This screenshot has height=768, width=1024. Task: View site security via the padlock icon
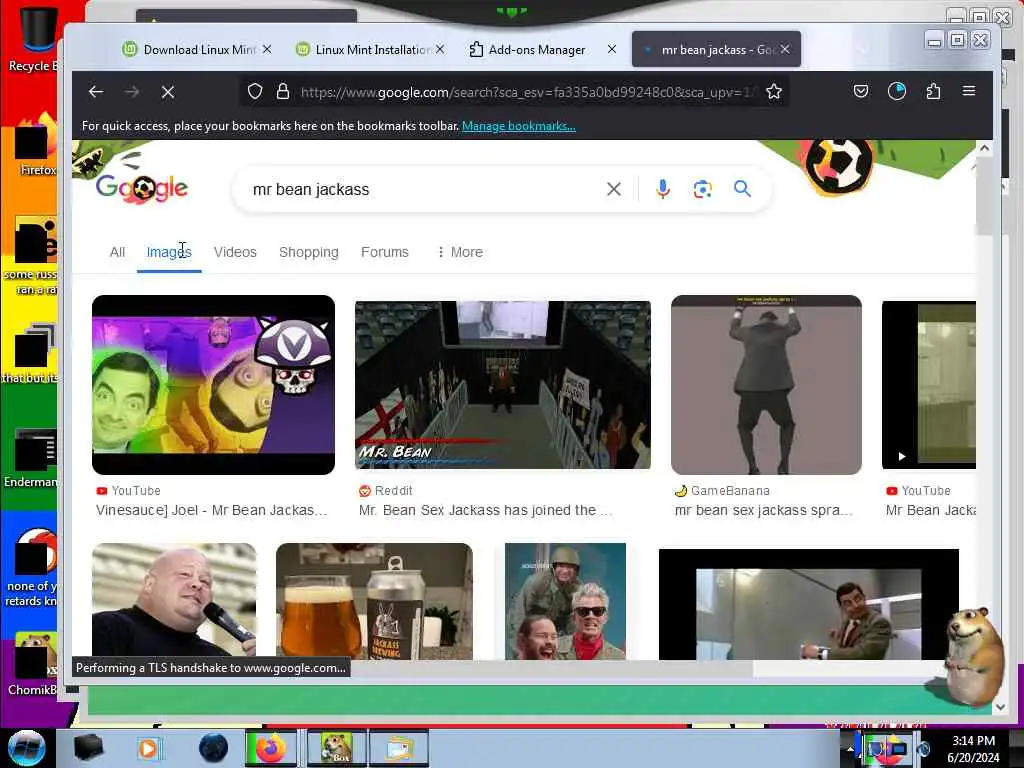[x=282, y=92]
